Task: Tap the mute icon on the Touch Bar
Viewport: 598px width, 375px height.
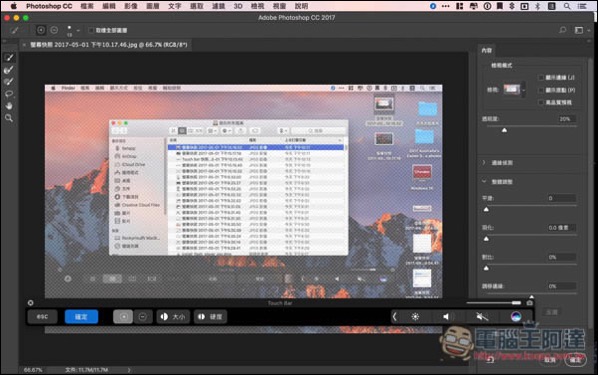Action: click(x=482, y=317)
